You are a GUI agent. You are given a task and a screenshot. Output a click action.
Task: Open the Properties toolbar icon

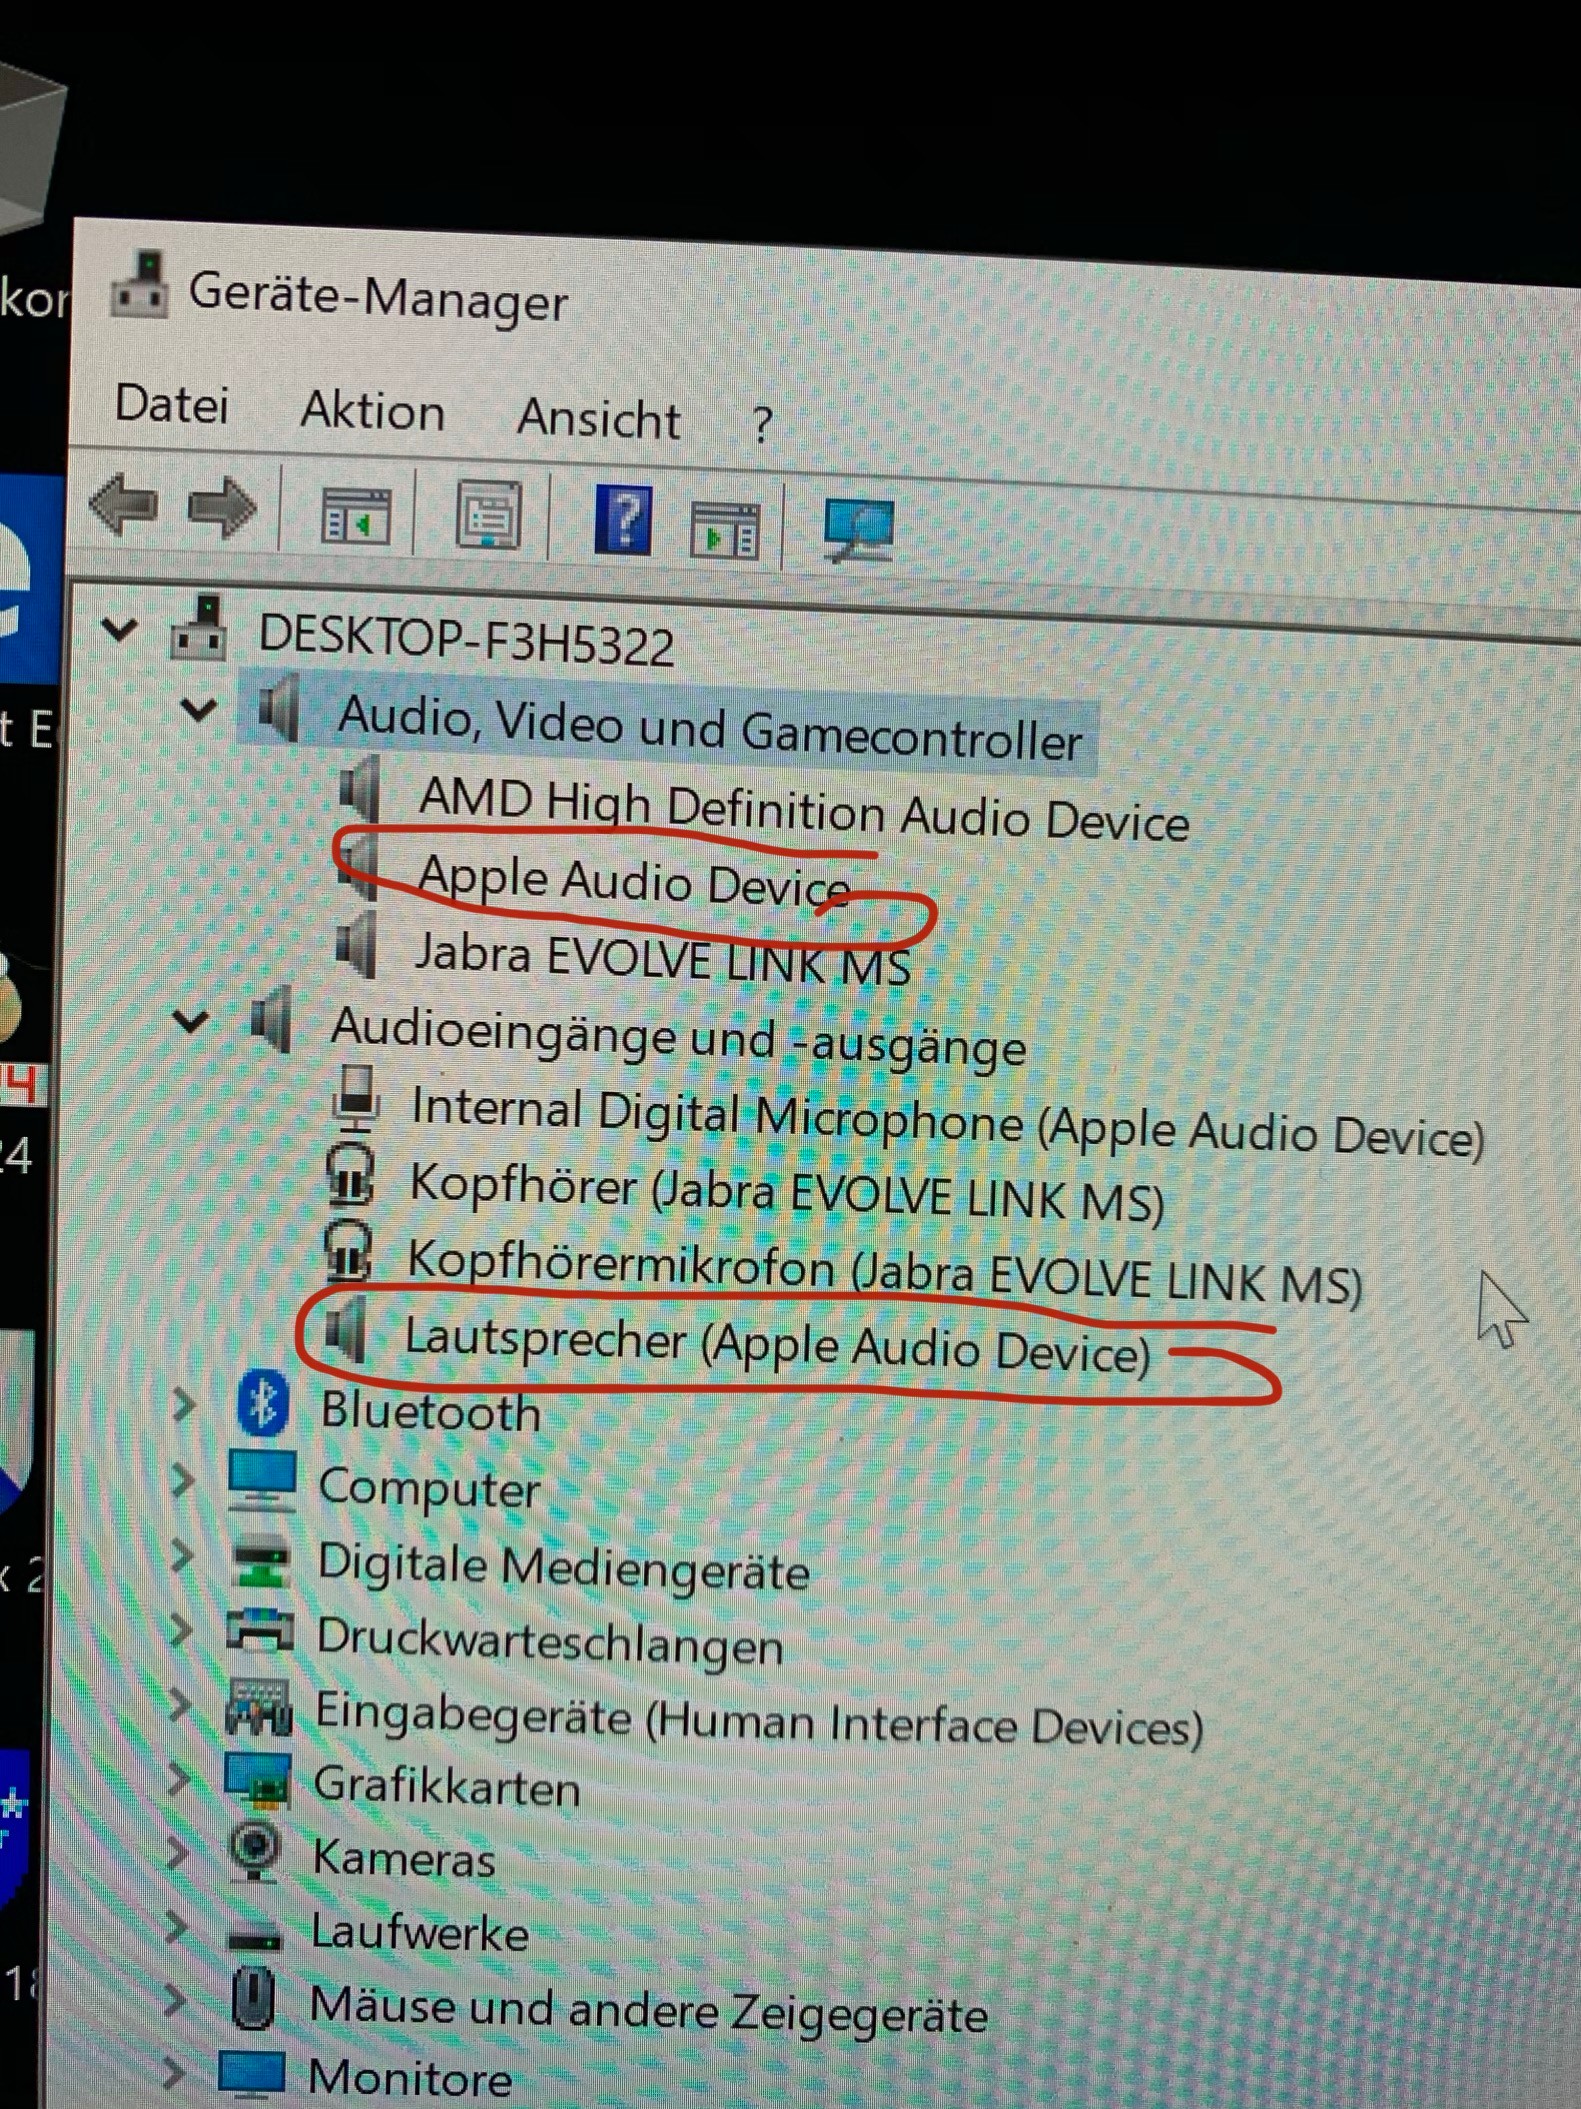pyautogui.click(x=489, y=515)
